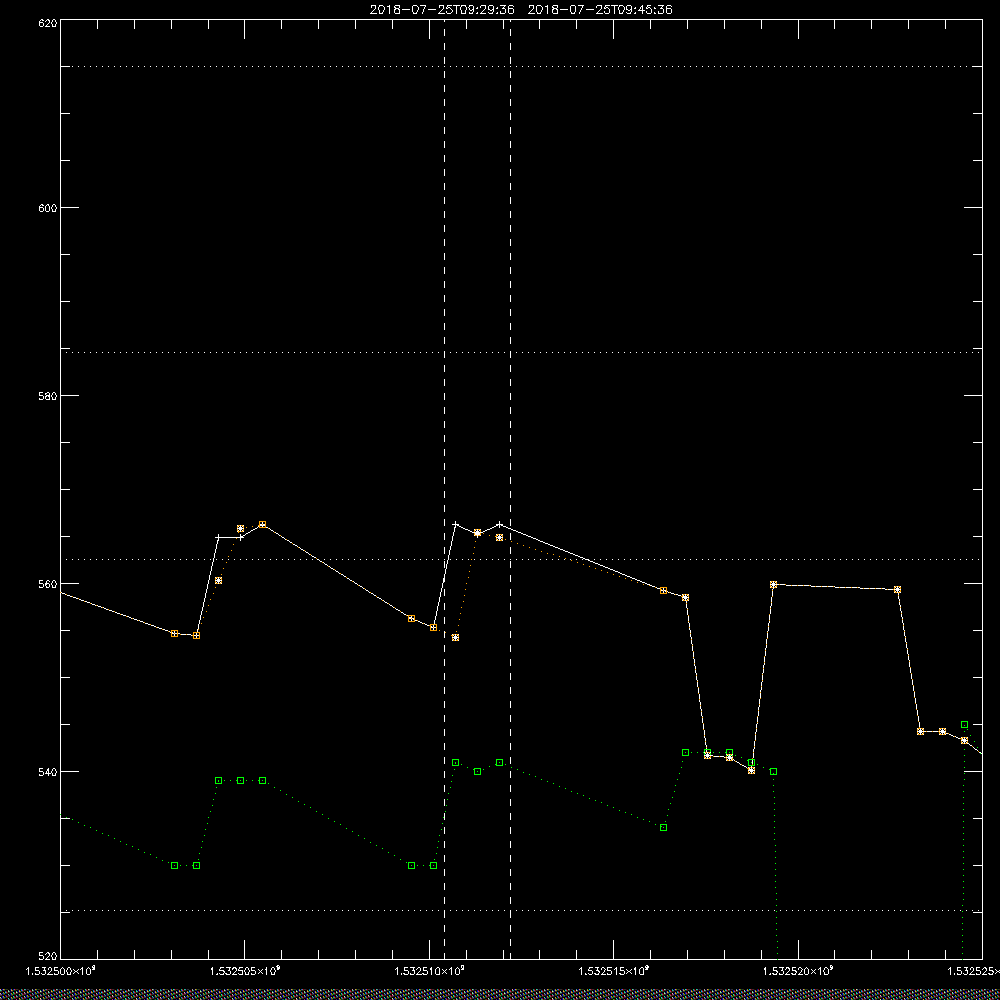The image size is (1000, 1000).
Task: Click the y-axis label 620
Action: (x=48, y=23)
